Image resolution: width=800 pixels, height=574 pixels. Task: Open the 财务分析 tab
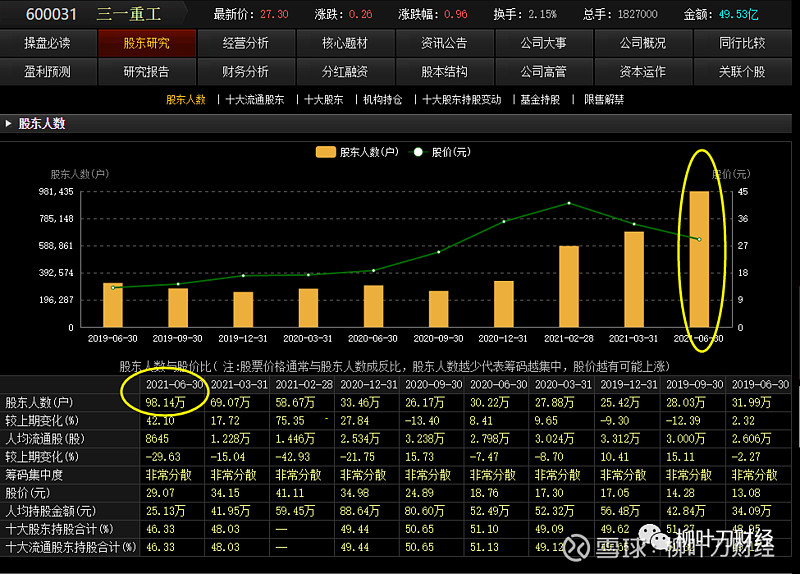pos(245,71)
